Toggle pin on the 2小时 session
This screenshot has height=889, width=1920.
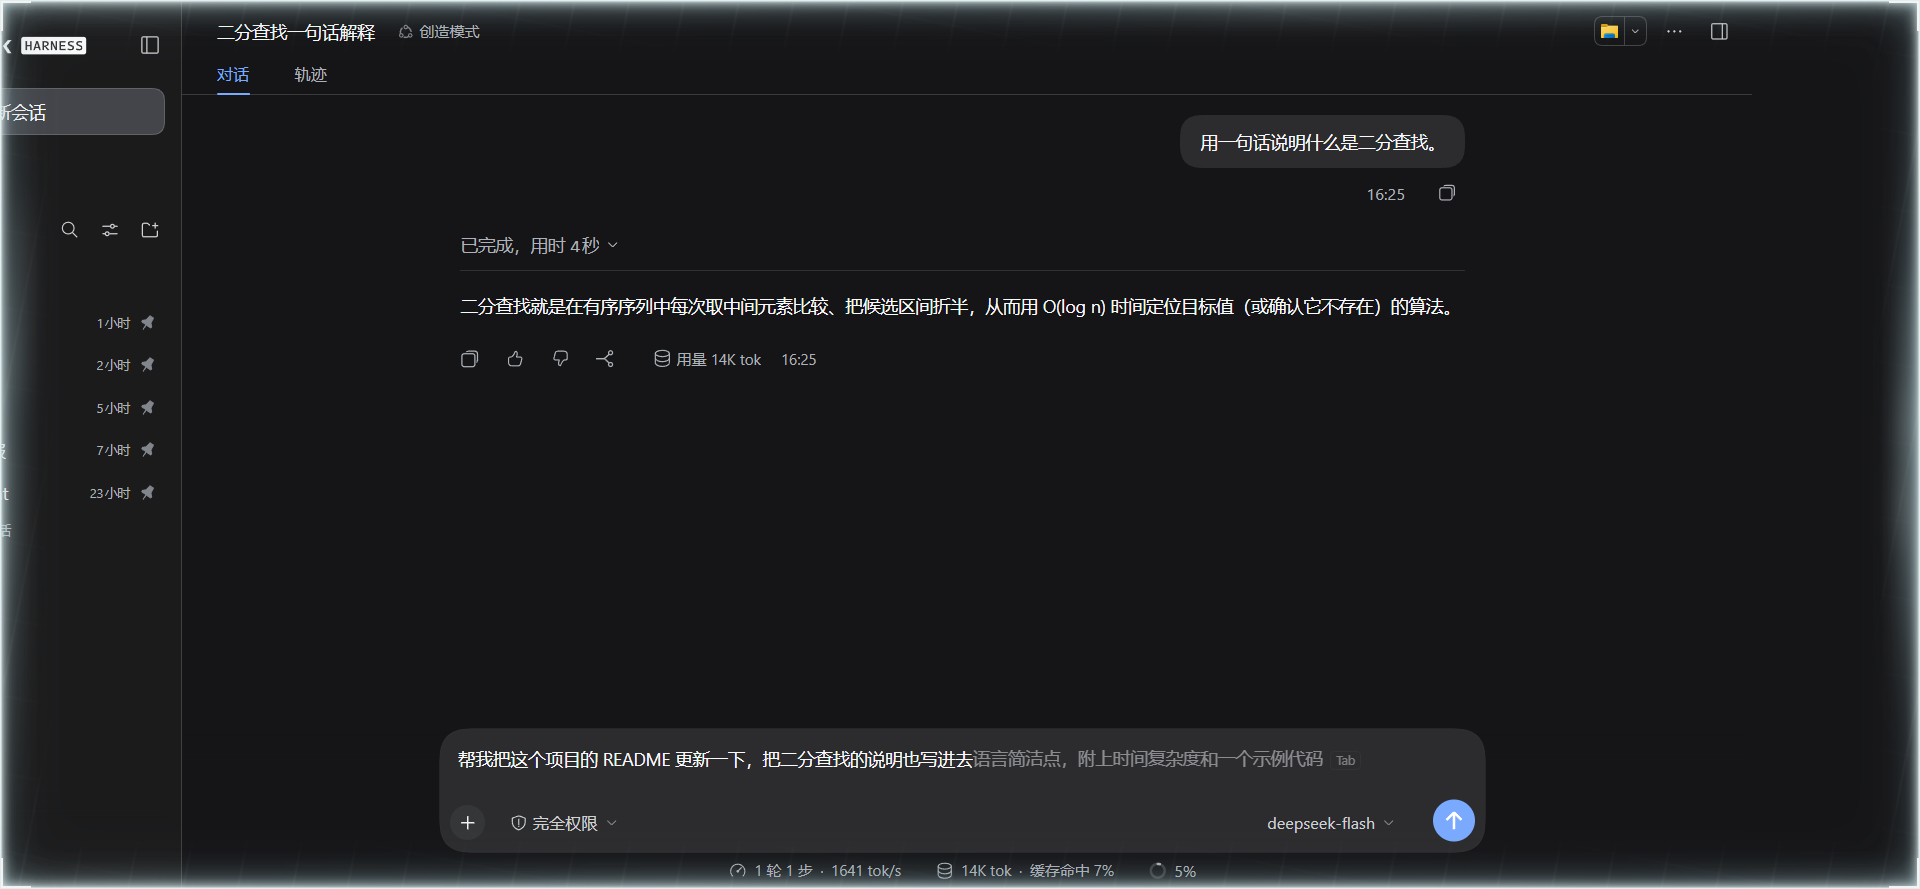point(148,365)
